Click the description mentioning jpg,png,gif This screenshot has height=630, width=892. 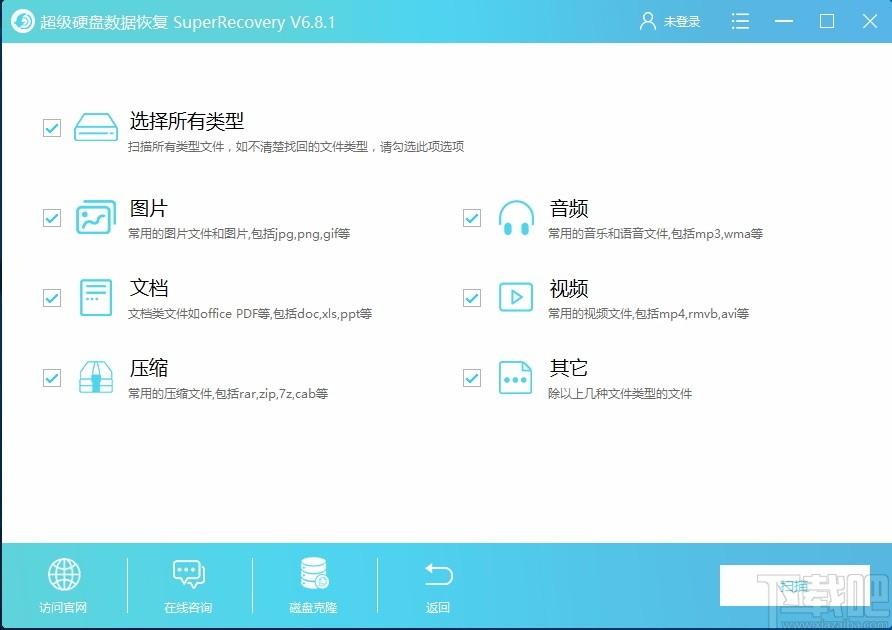pos(239,233)
